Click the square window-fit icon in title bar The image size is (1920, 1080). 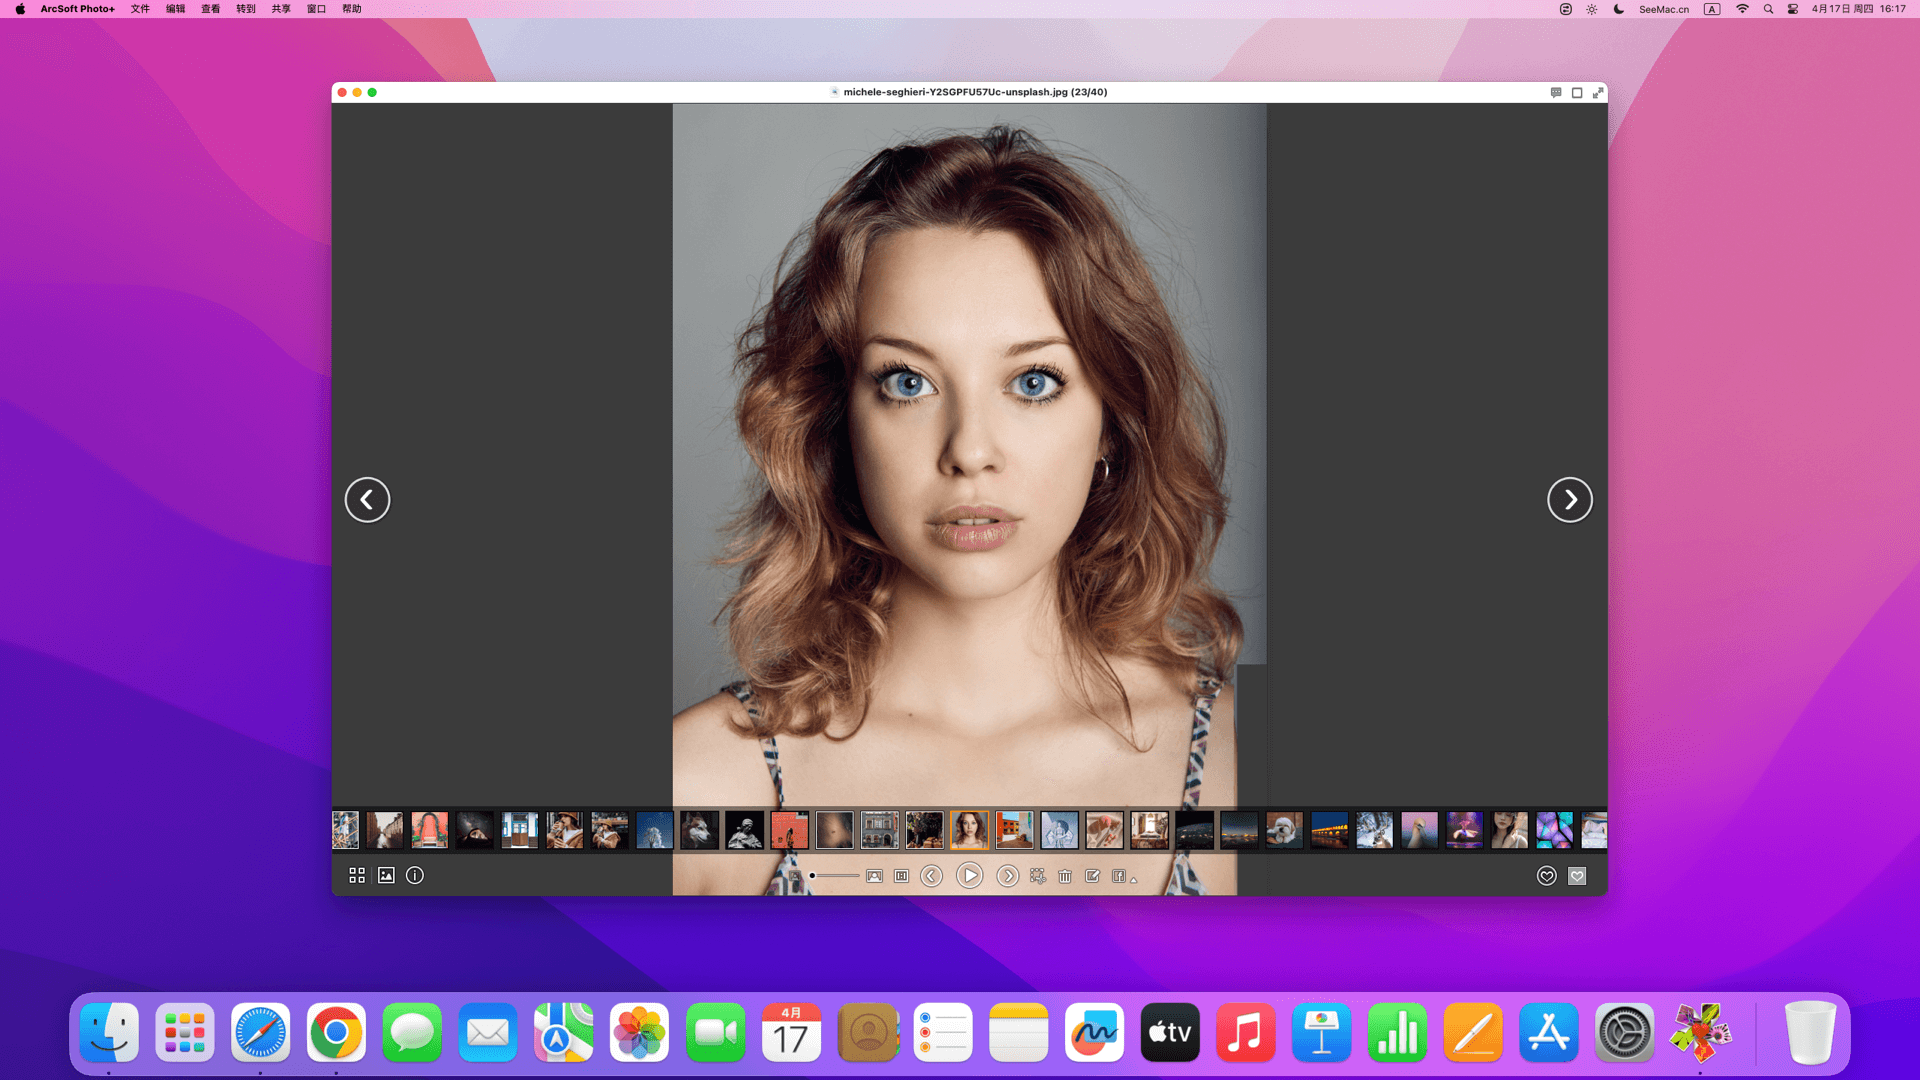(x=1577, y=92)
